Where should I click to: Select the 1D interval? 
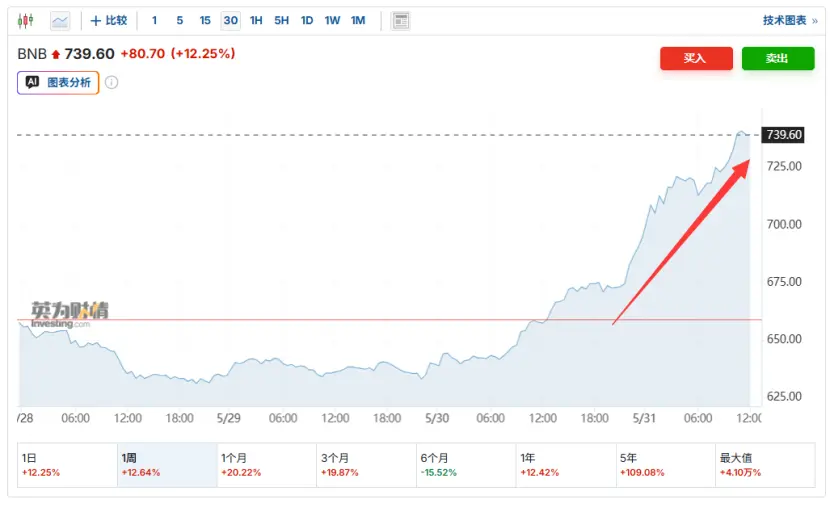[307, 21]
